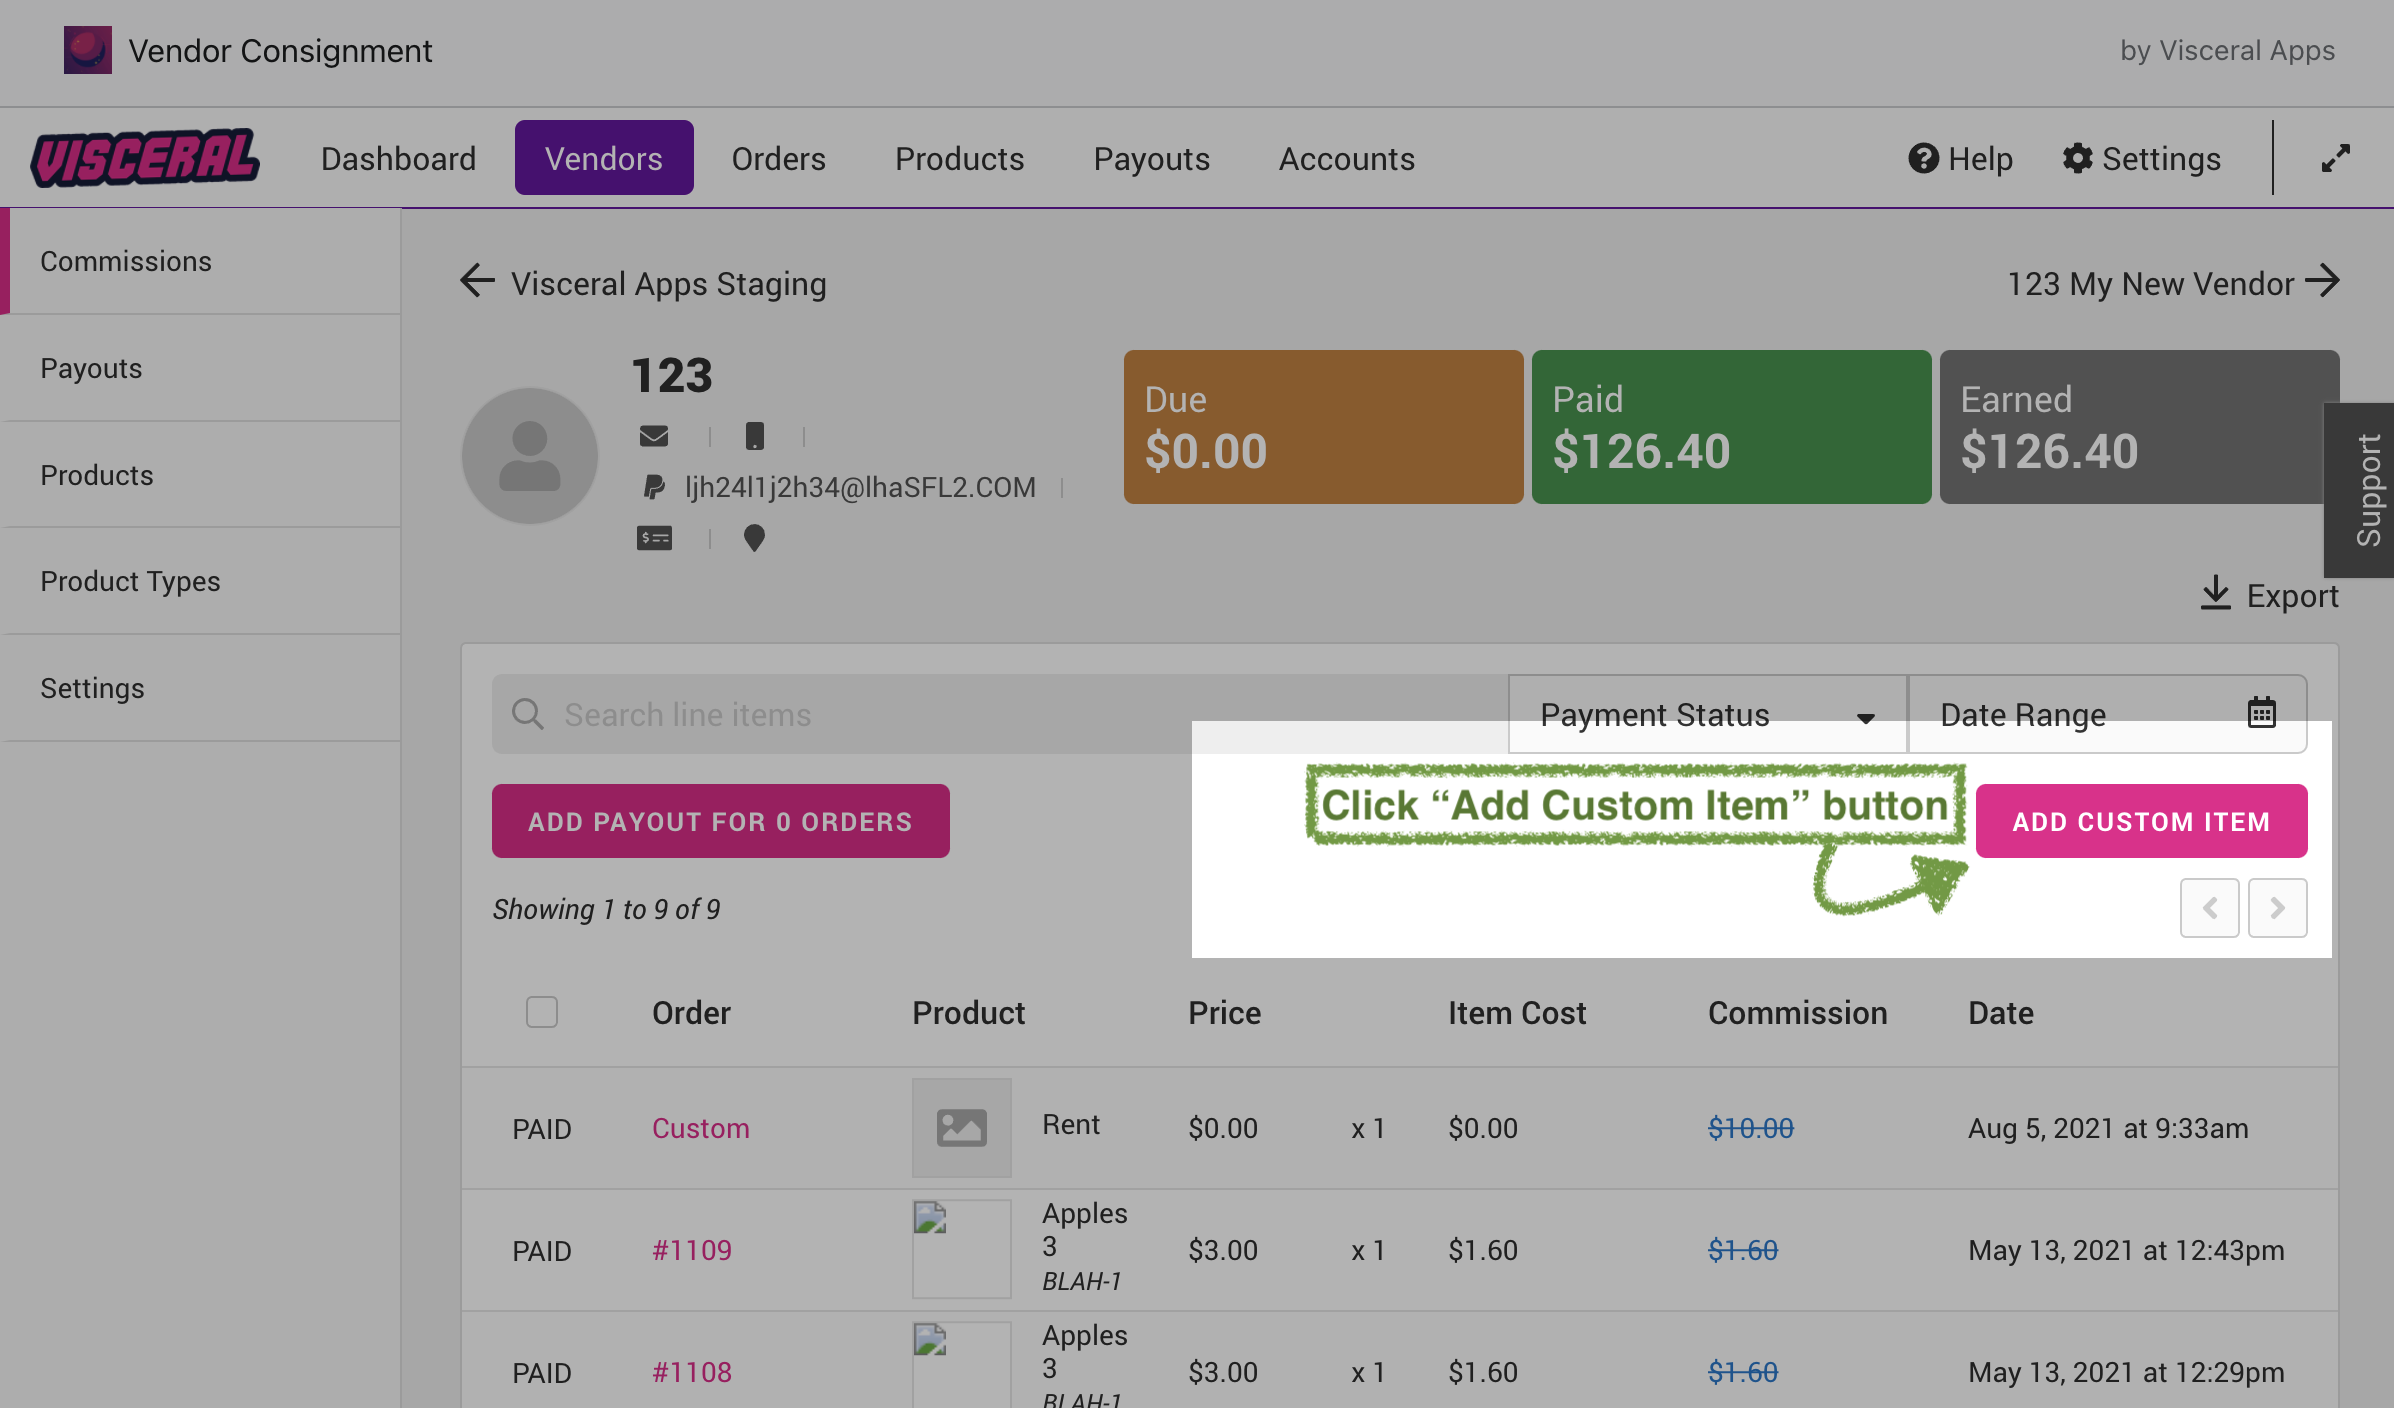Click the fullscreen expand arrows icon
The image size is (2394, 1408).
pos(2335,158)
